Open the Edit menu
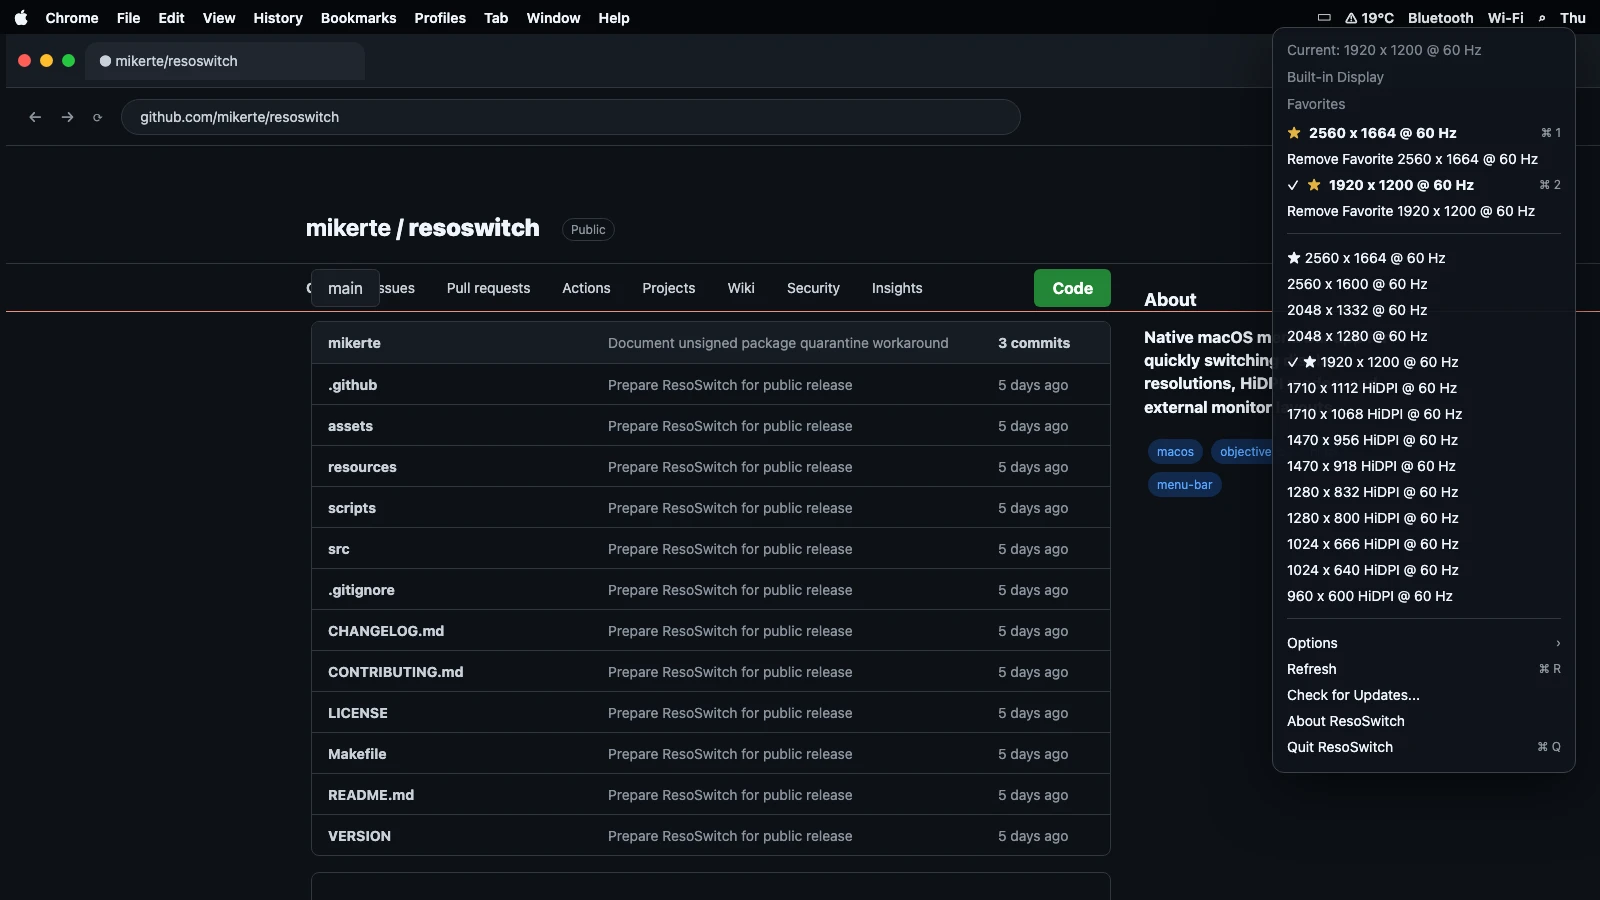1600x900 pixels. 171,18
